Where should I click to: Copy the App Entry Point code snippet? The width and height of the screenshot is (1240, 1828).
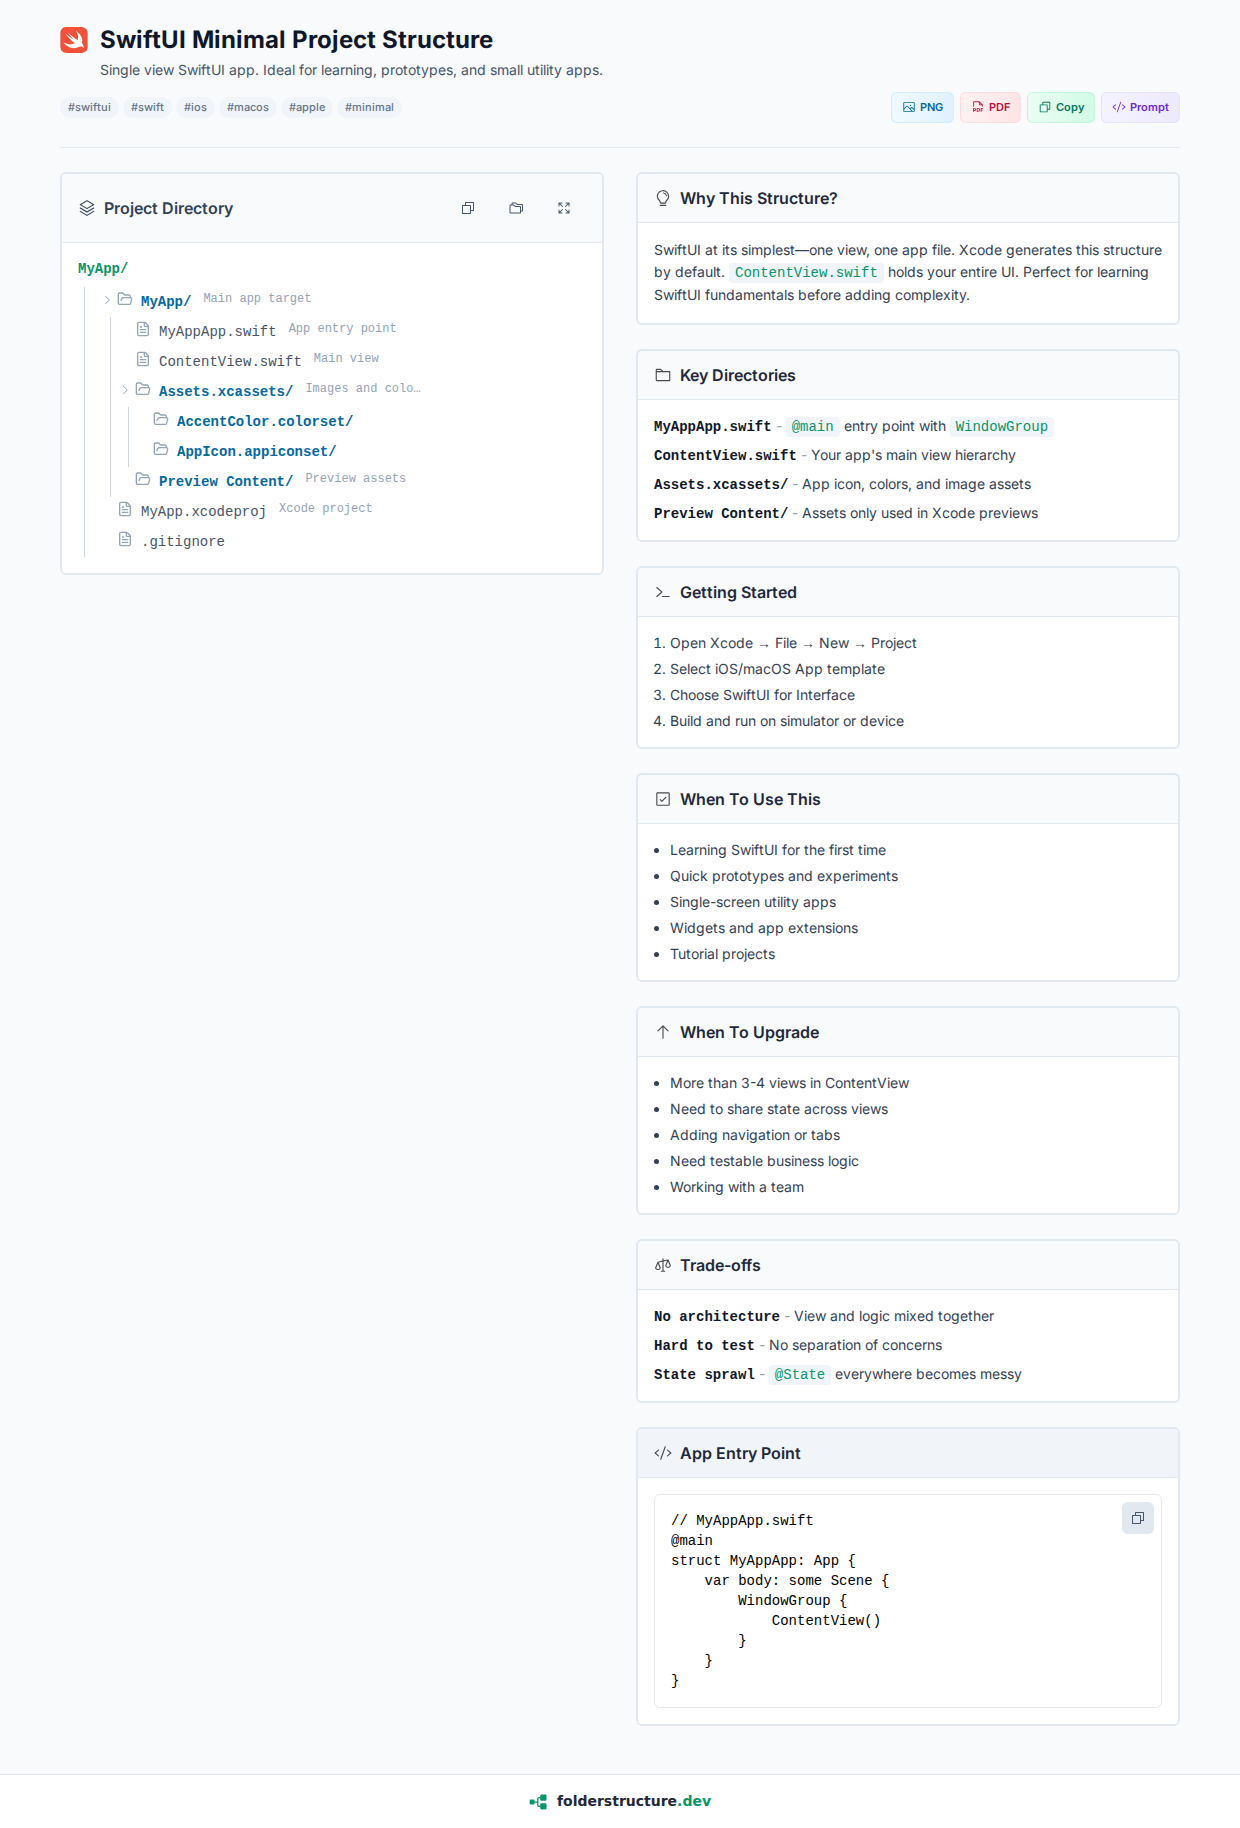coord(1137,1518)
